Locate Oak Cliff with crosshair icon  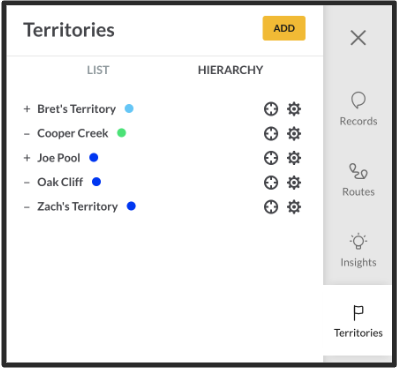coord(271,183)
